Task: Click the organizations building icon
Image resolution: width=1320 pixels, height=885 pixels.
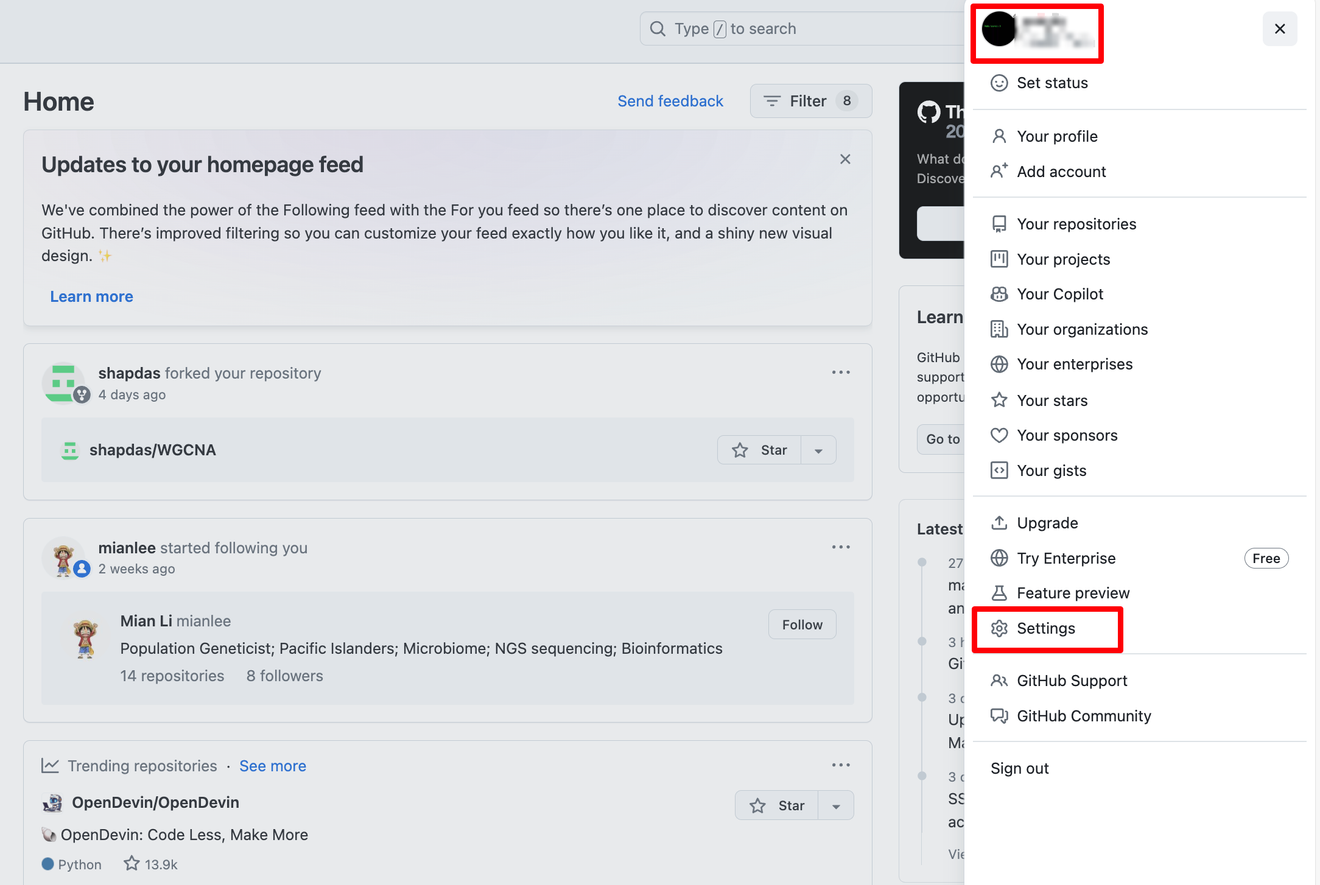Action: (x=999, y=329)
